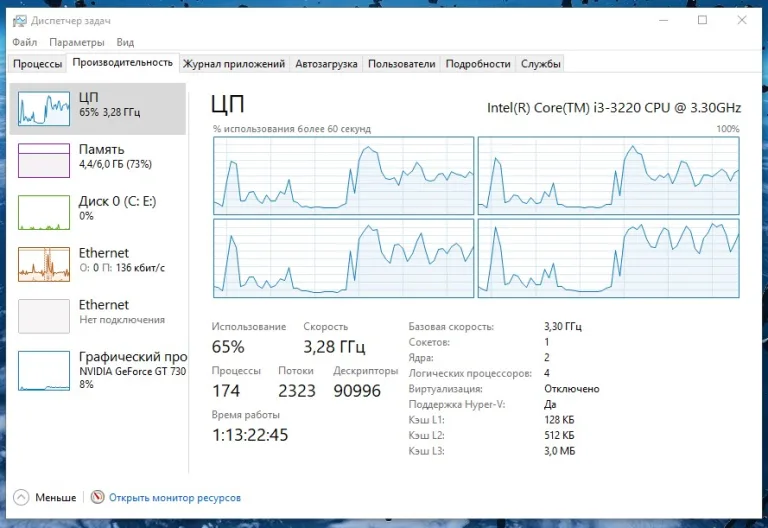Click the Resource Monitor icon at bottom
This screenshot has width=768, height=528.
(97, 497)
